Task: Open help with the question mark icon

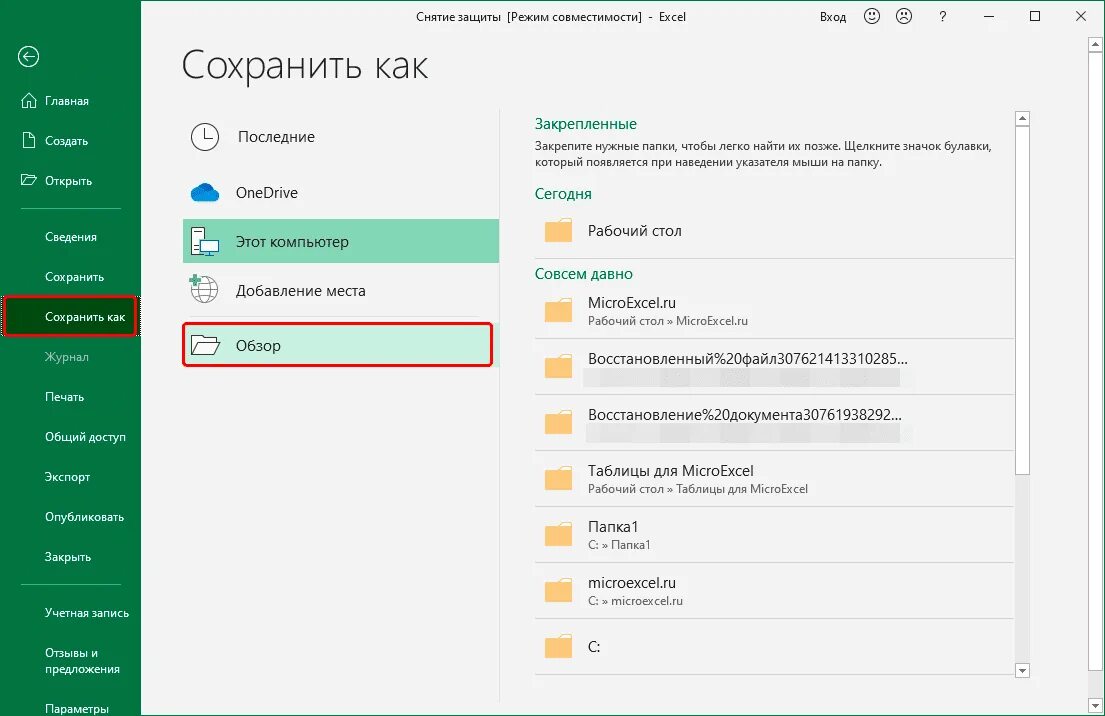Action: click(942, 16)
